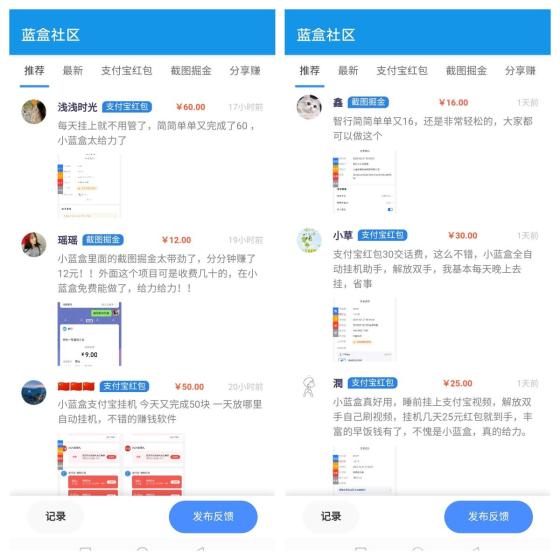The width and height of the screenshot is (560, 560).
Task: Select 推荐 tab in right panel
Action: coord(310,71)
